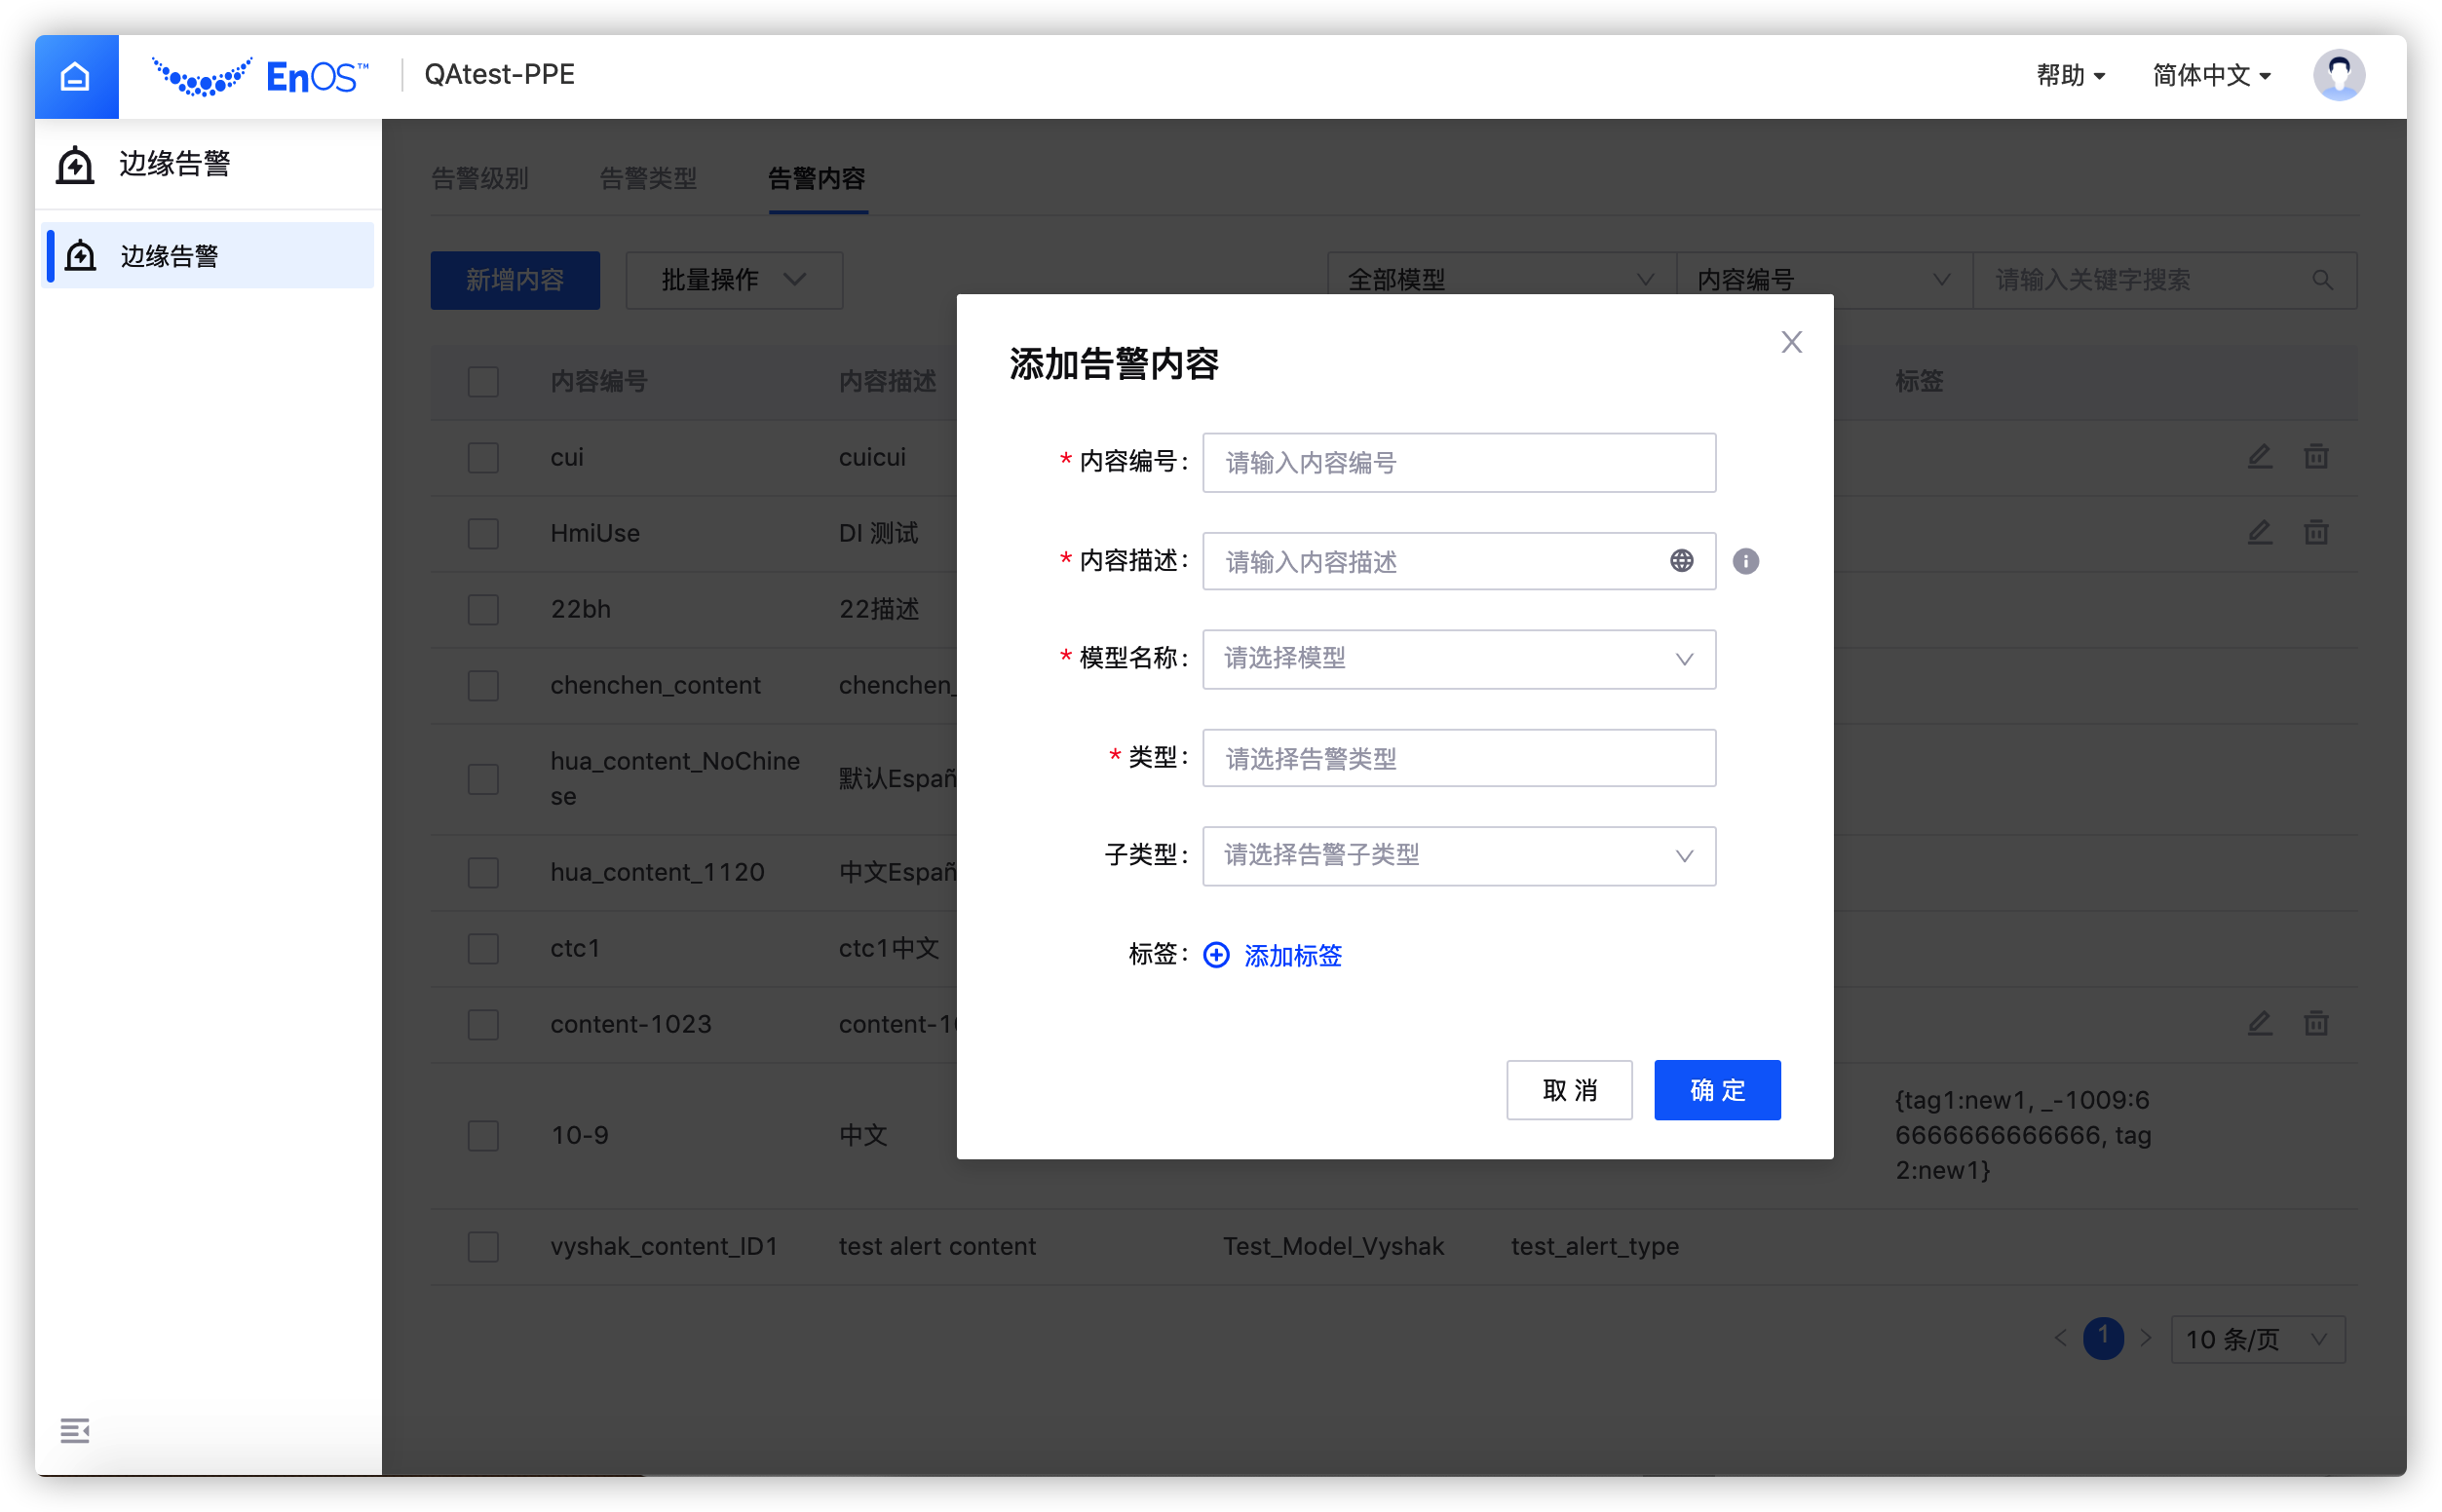The width and height of the screenshot is (2442, 1512).
Task: Click the 取消 cancel button
Action: 1569,1090
